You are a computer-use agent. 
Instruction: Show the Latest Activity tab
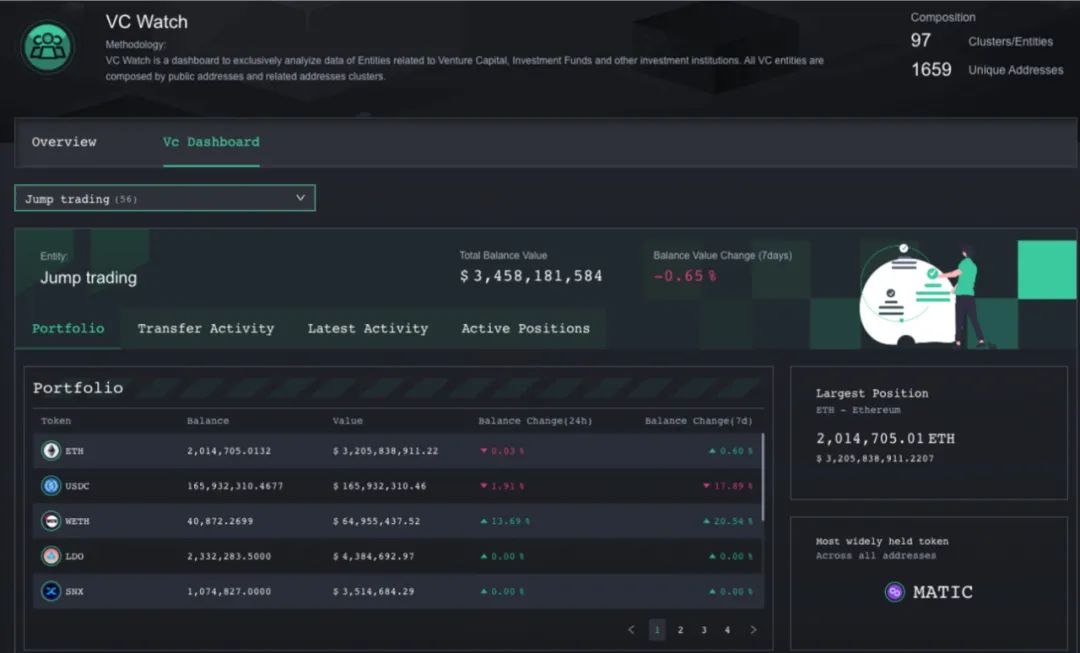point(367,328)
